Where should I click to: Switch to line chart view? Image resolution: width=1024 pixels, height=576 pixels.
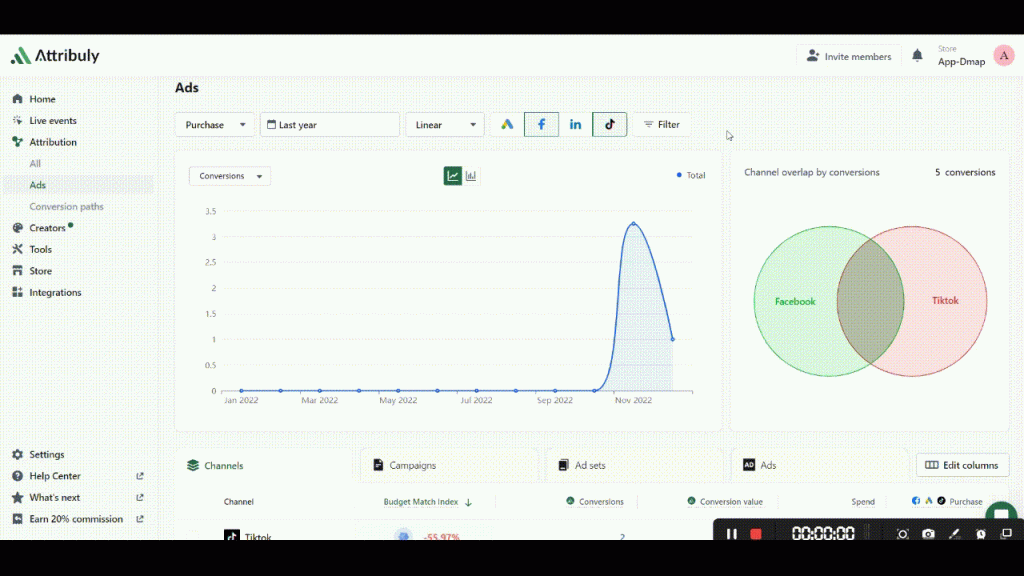(453, 176)
